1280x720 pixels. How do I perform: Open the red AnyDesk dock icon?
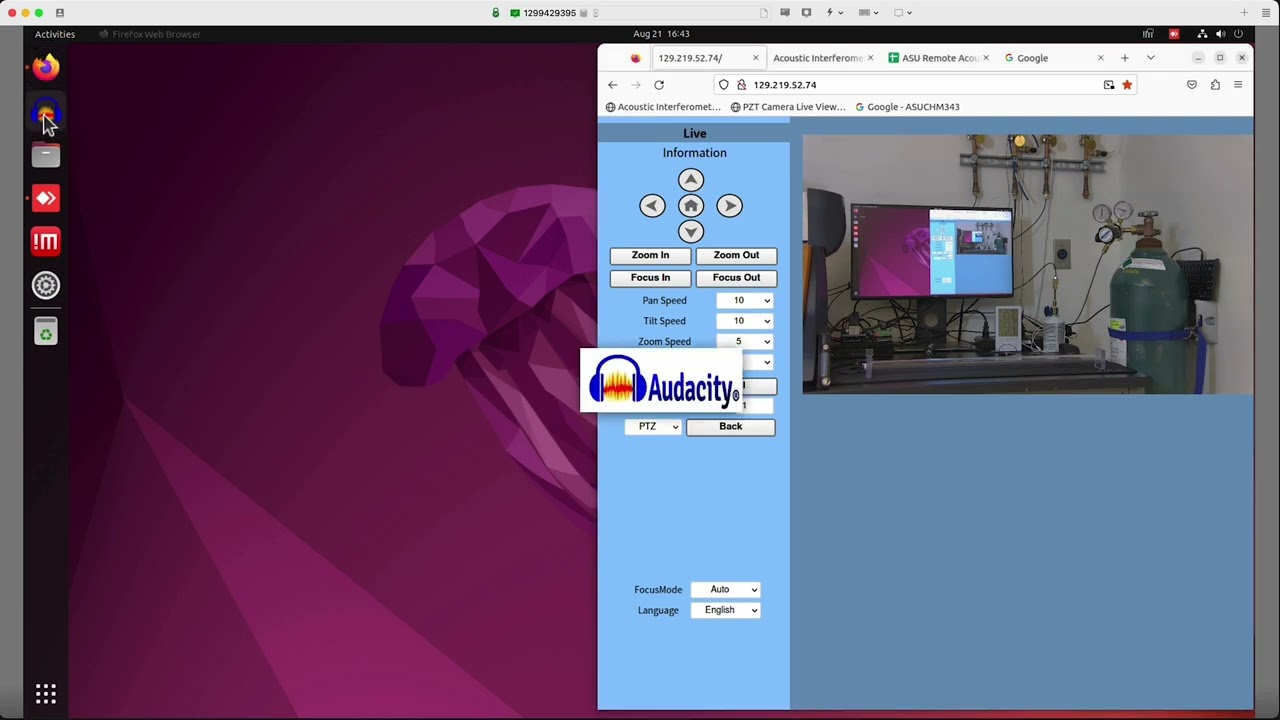click(x=45, y=198)
